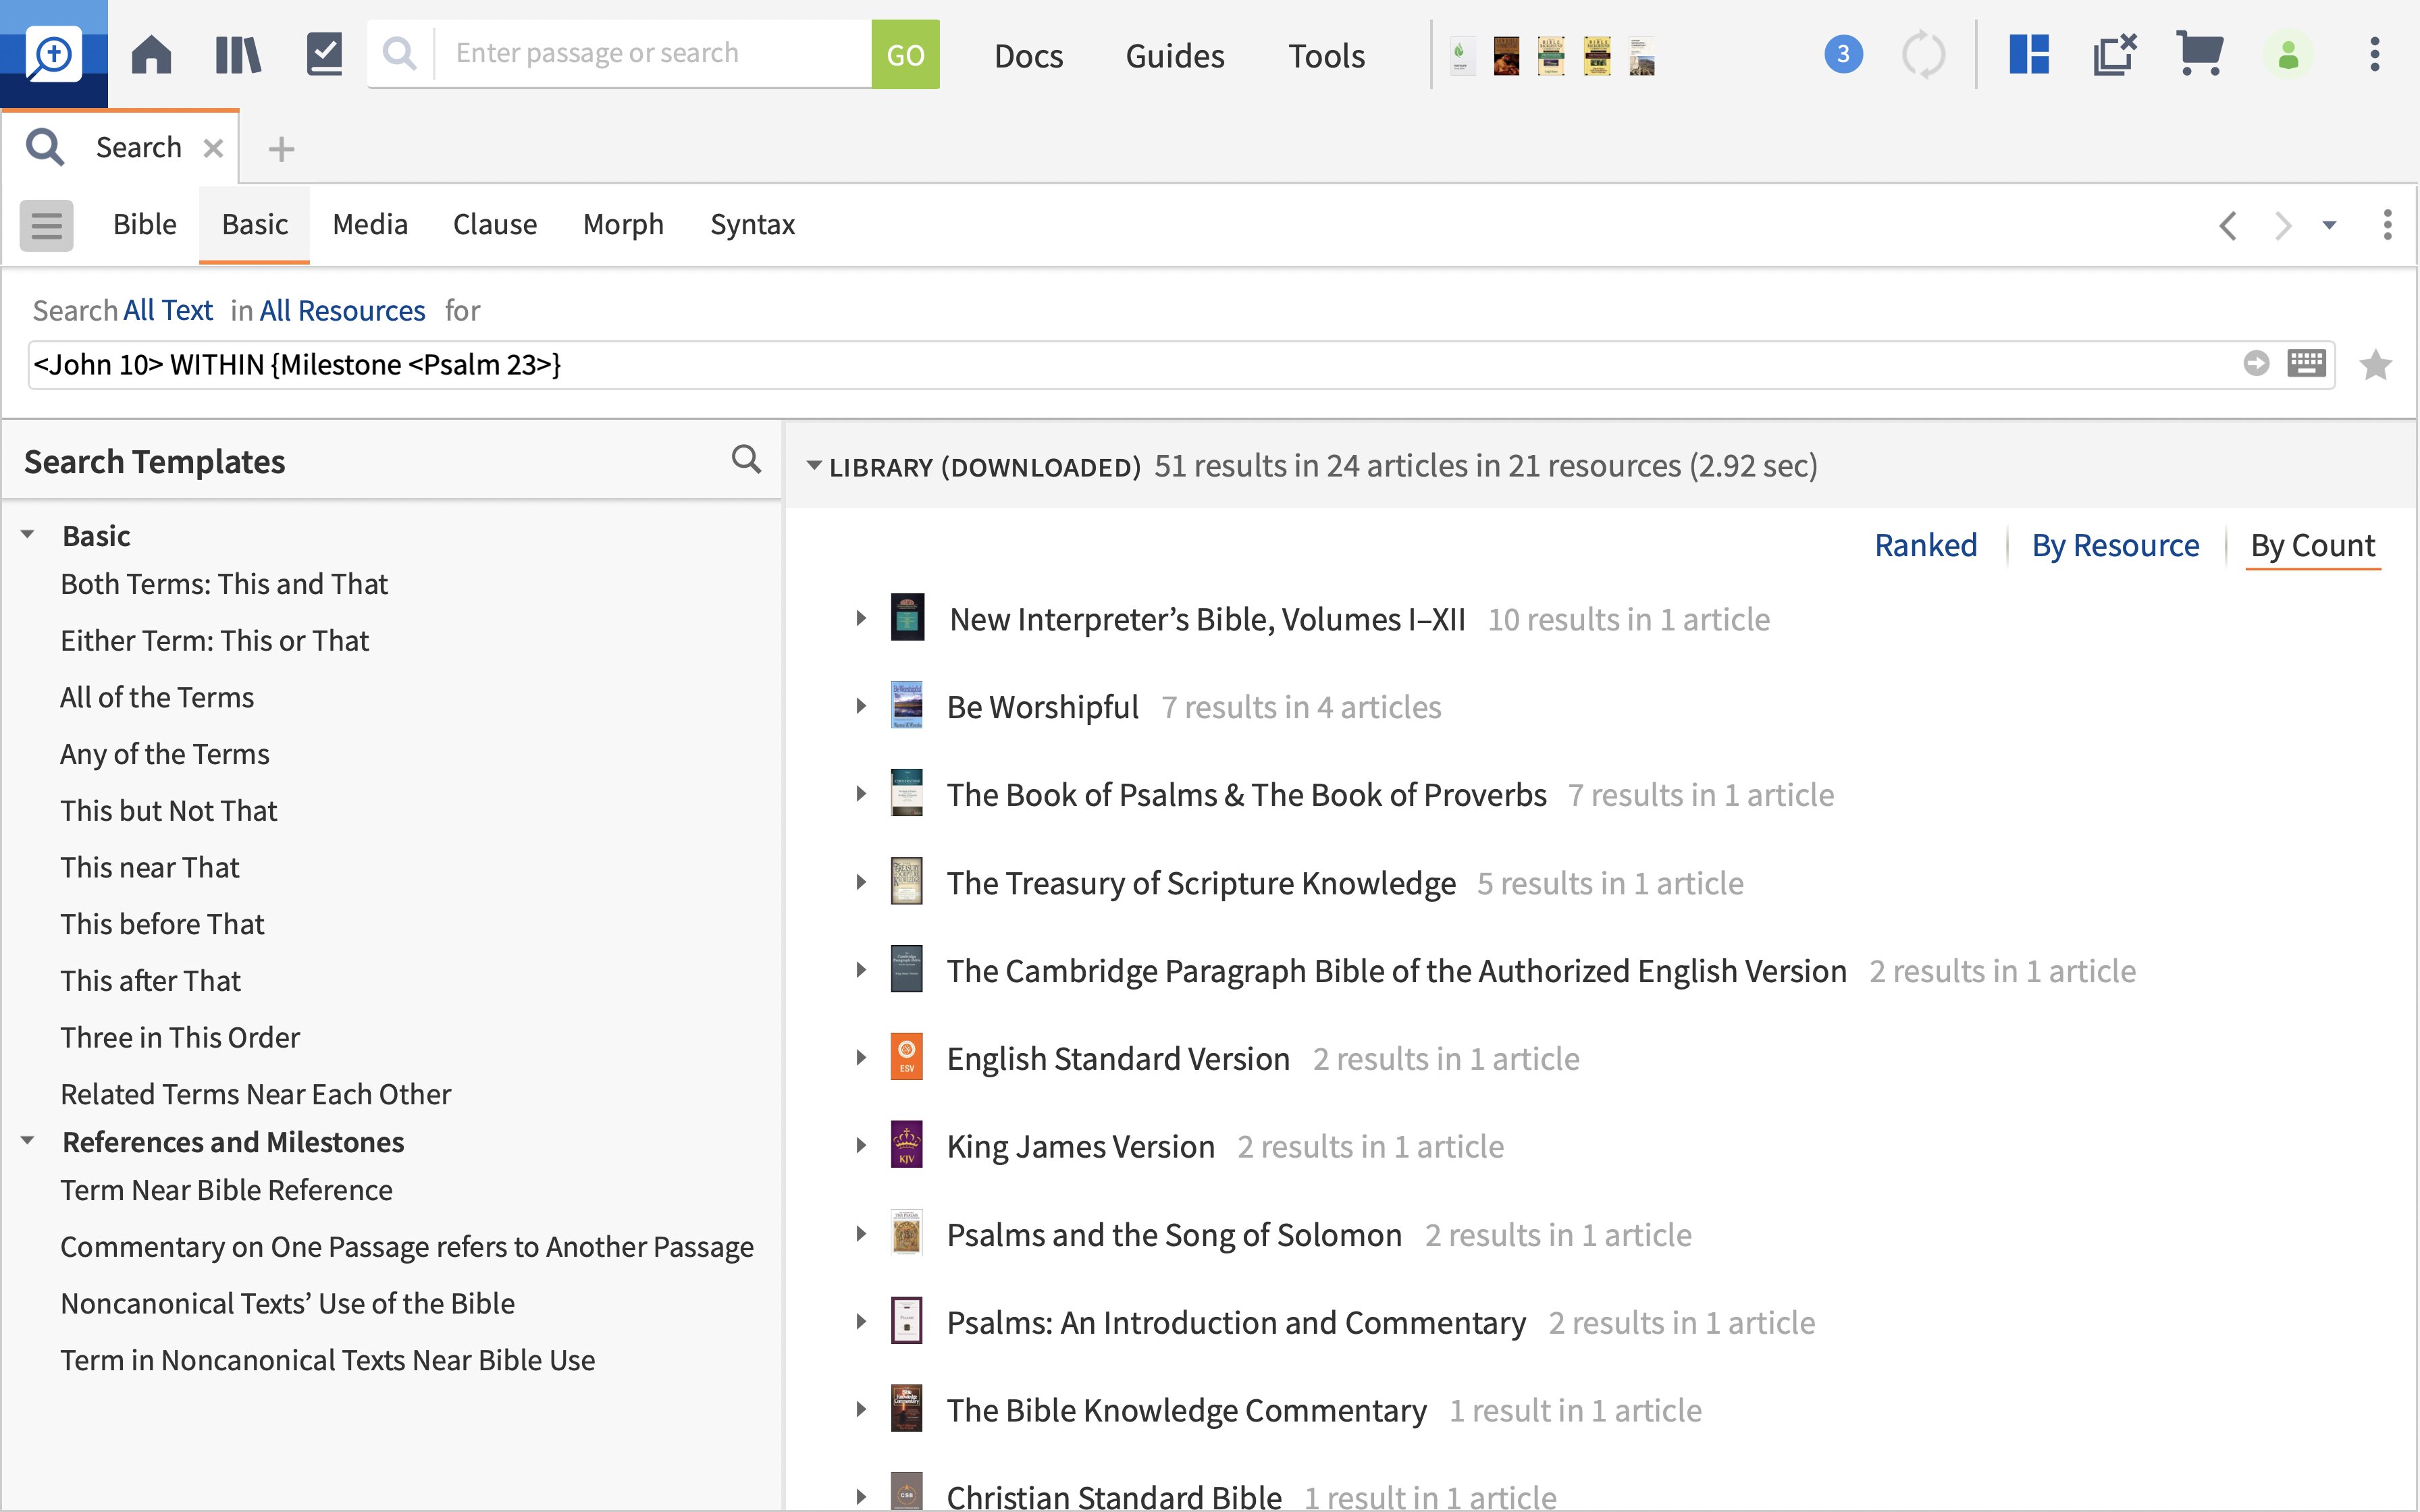Expand the Be Worshipful results

(x=861, y=706)
